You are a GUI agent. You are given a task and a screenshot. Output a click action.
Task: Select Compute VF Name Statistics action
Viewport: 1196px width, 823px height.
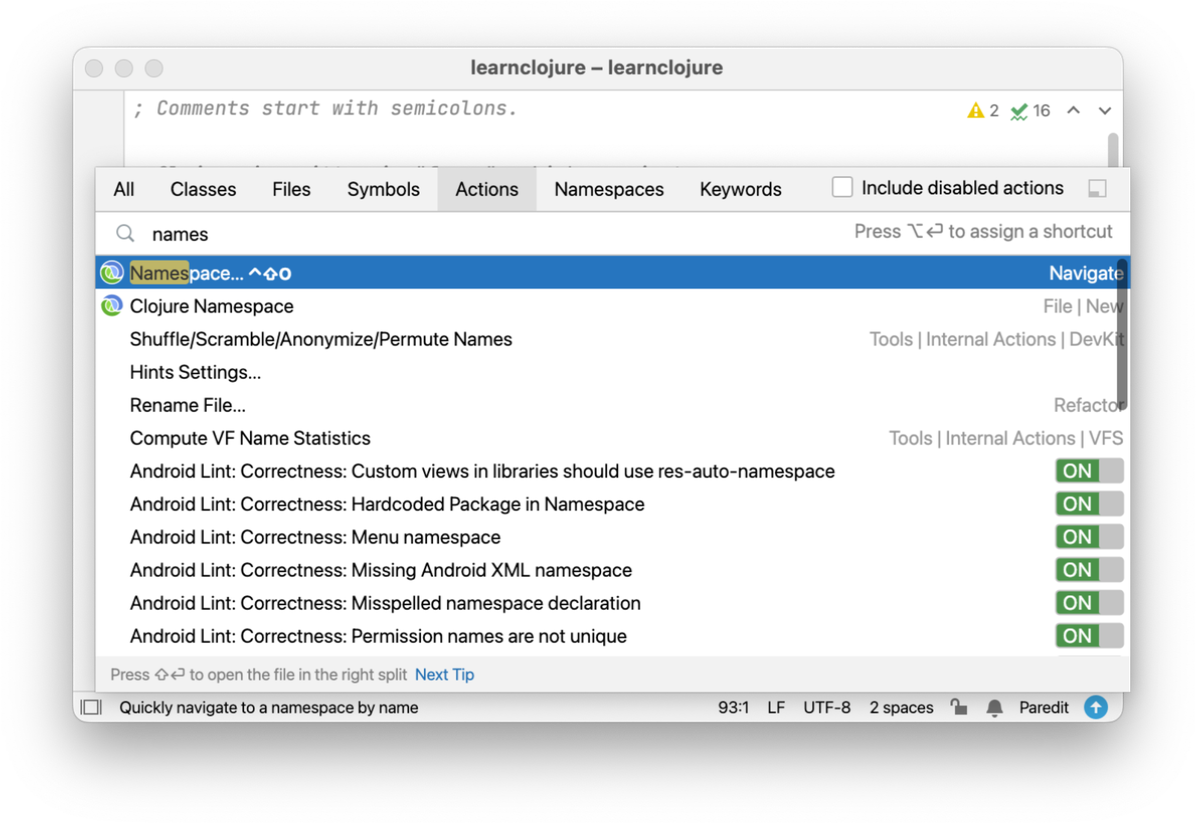click(x=612, y=438)
